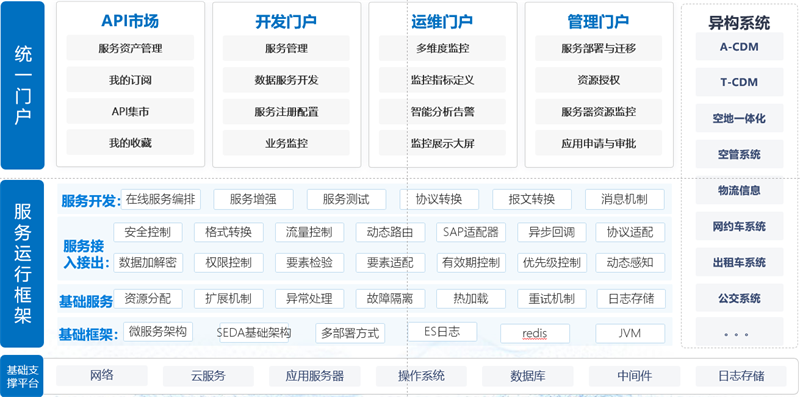Click 业务监控 under 开发门户
The image size is (800, 397).
(286, 143)
